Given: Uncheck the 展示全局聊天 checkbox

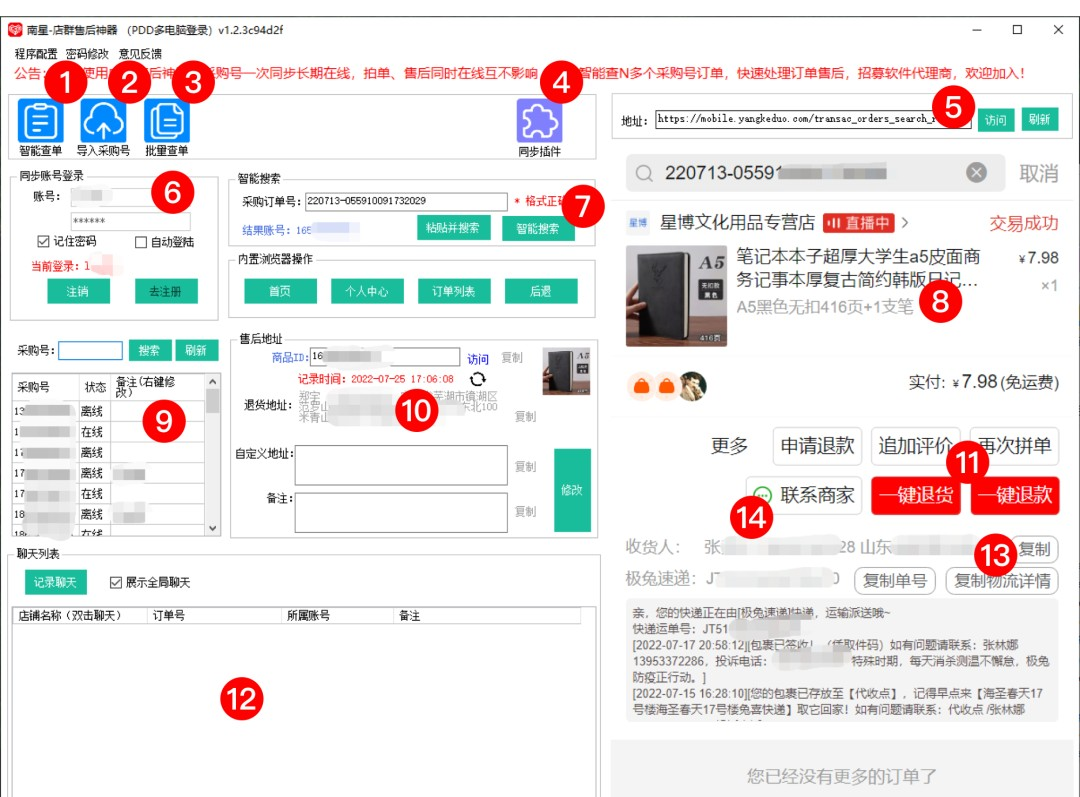Looking at the screenshot, I should (116, 582).
